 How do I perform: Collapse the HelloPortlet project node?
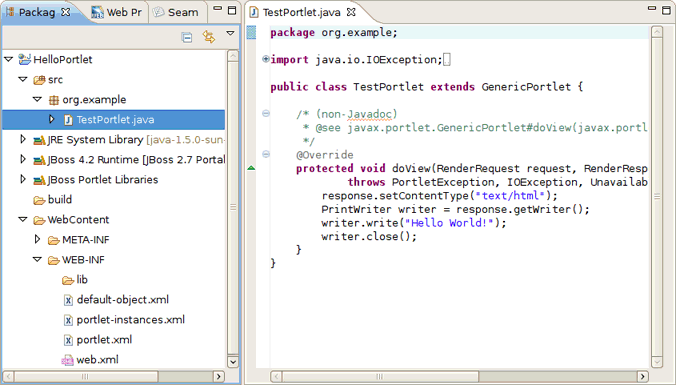pos(9,59)
